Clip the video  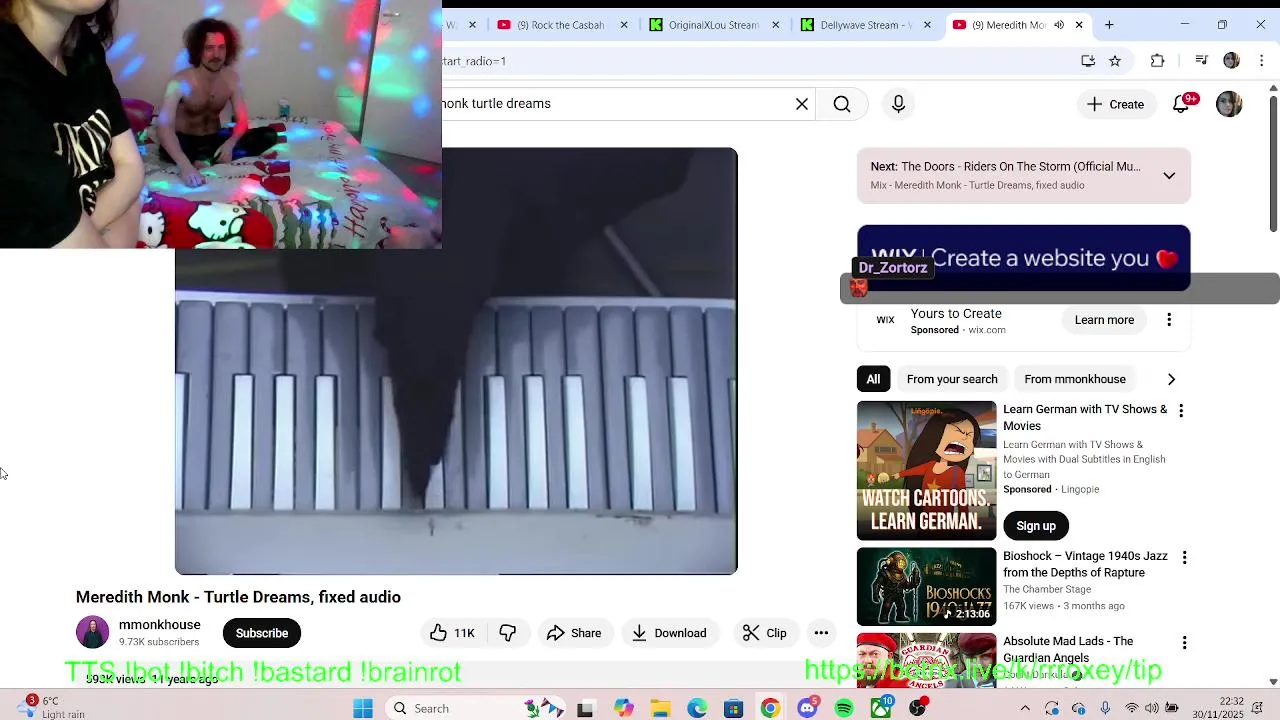(765, 633)
